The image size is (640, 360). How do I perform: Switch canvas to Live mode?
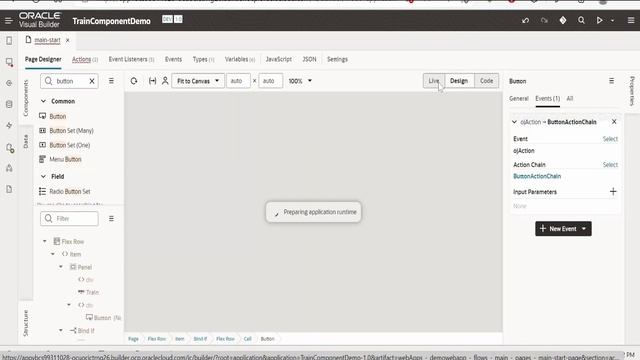[434, 81]
